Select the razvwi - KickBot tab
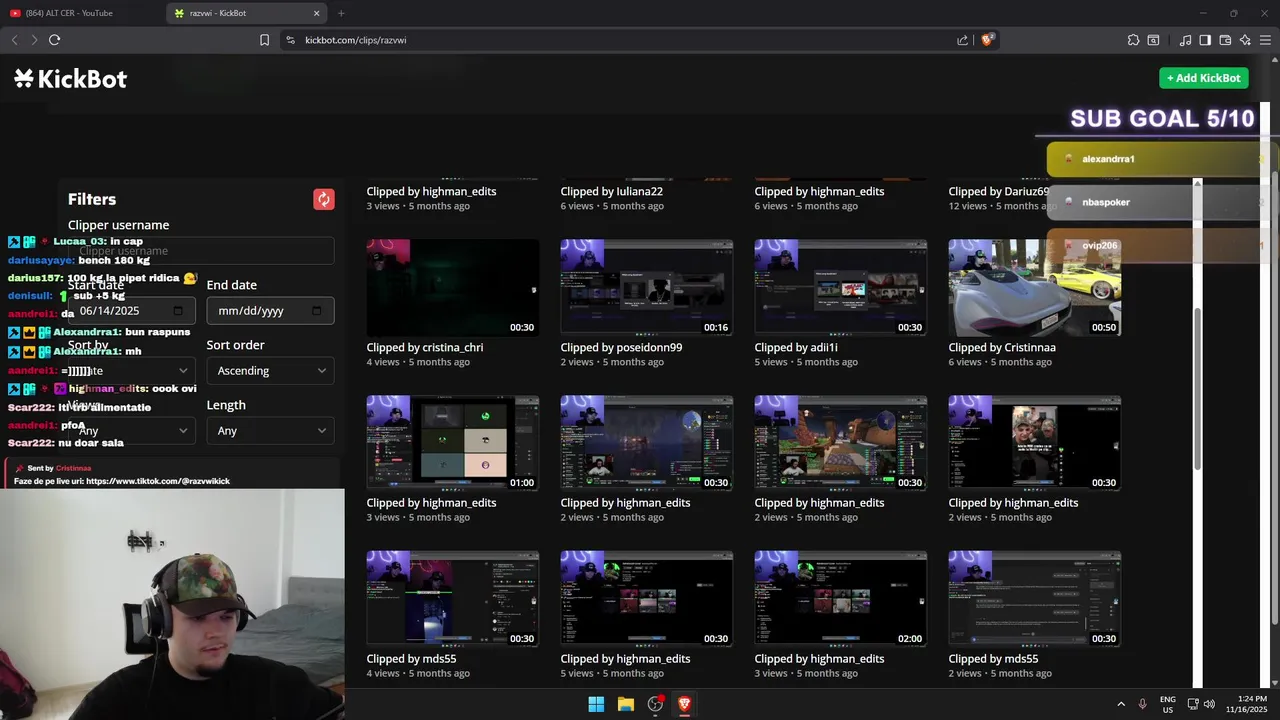Image resolution: width=1280 pixels, height=720 pixels. (x=247, y=13)
